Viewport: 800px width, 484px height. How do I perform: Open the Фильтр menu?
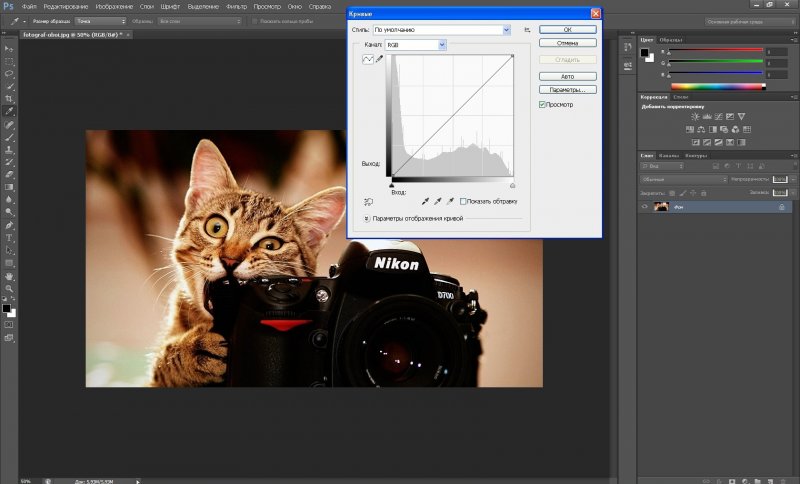pyautogui.click(x=236, y=7)
